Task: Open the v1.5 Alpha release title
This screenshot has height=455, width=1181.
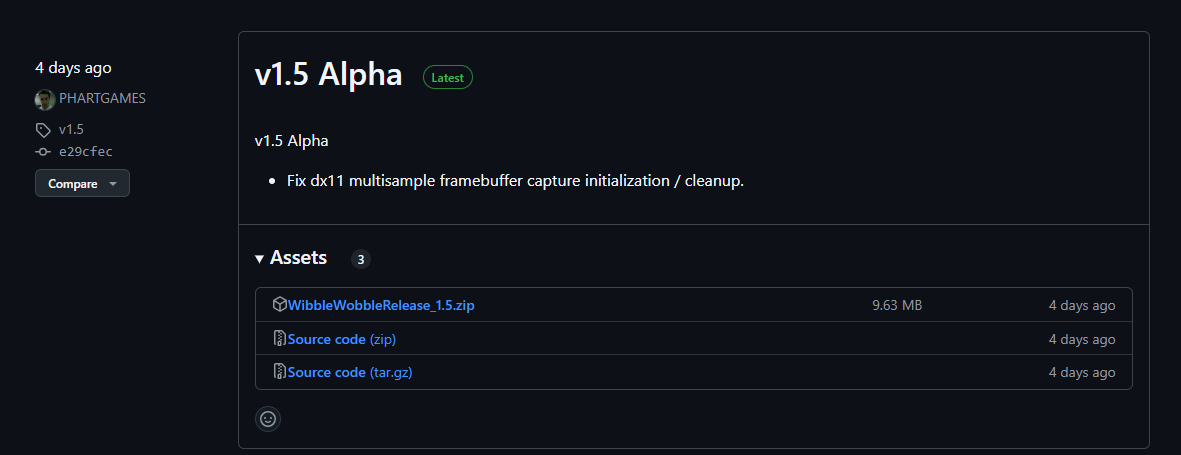Action: [x=328, y=76]
